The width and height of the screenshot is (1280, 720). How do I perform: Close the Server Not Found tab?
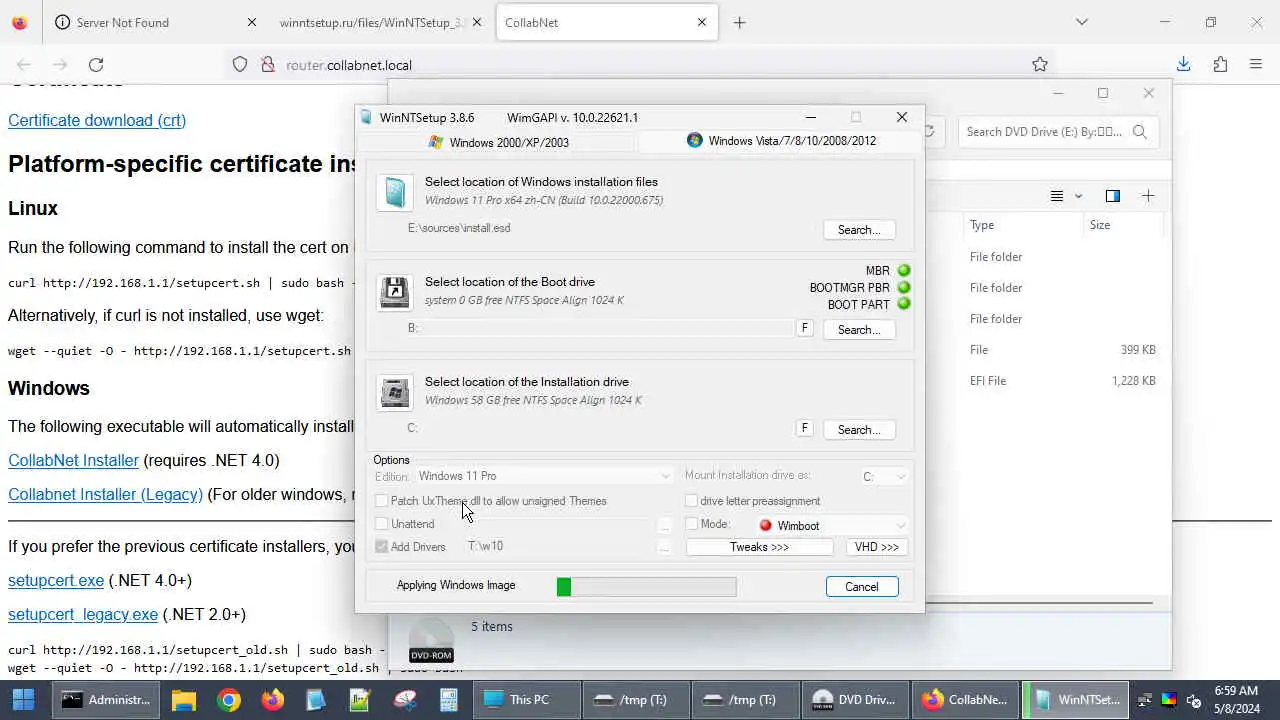251,22
